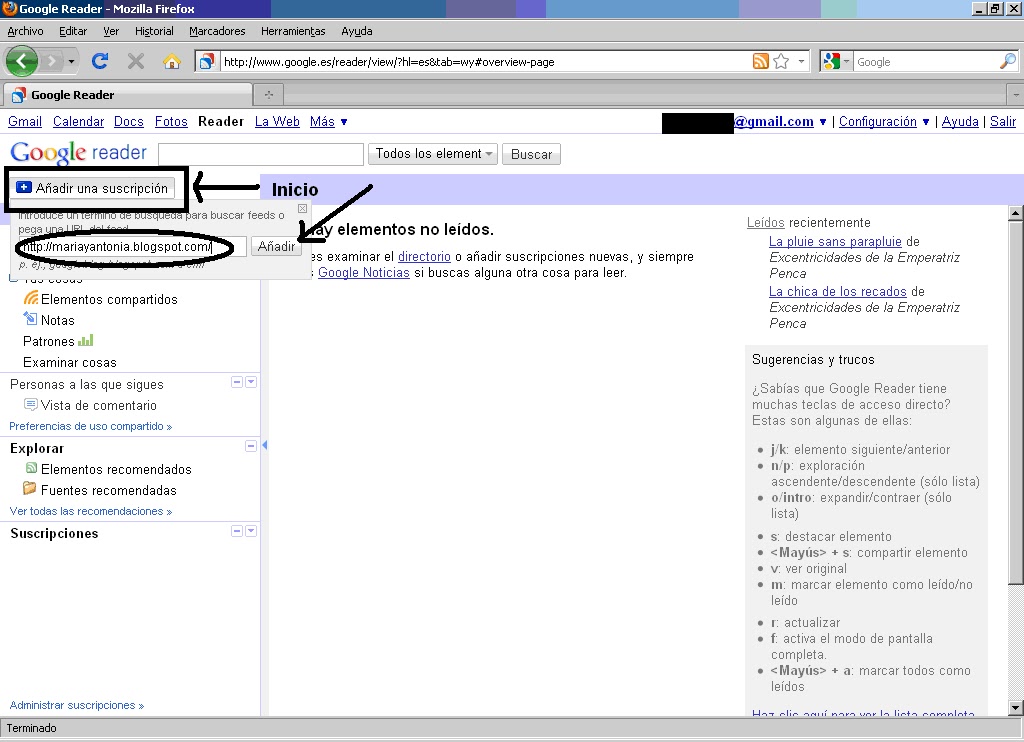Open the Marcadores menu
The height and width of the screenshot is (742, 1024).
coord(217,31)
